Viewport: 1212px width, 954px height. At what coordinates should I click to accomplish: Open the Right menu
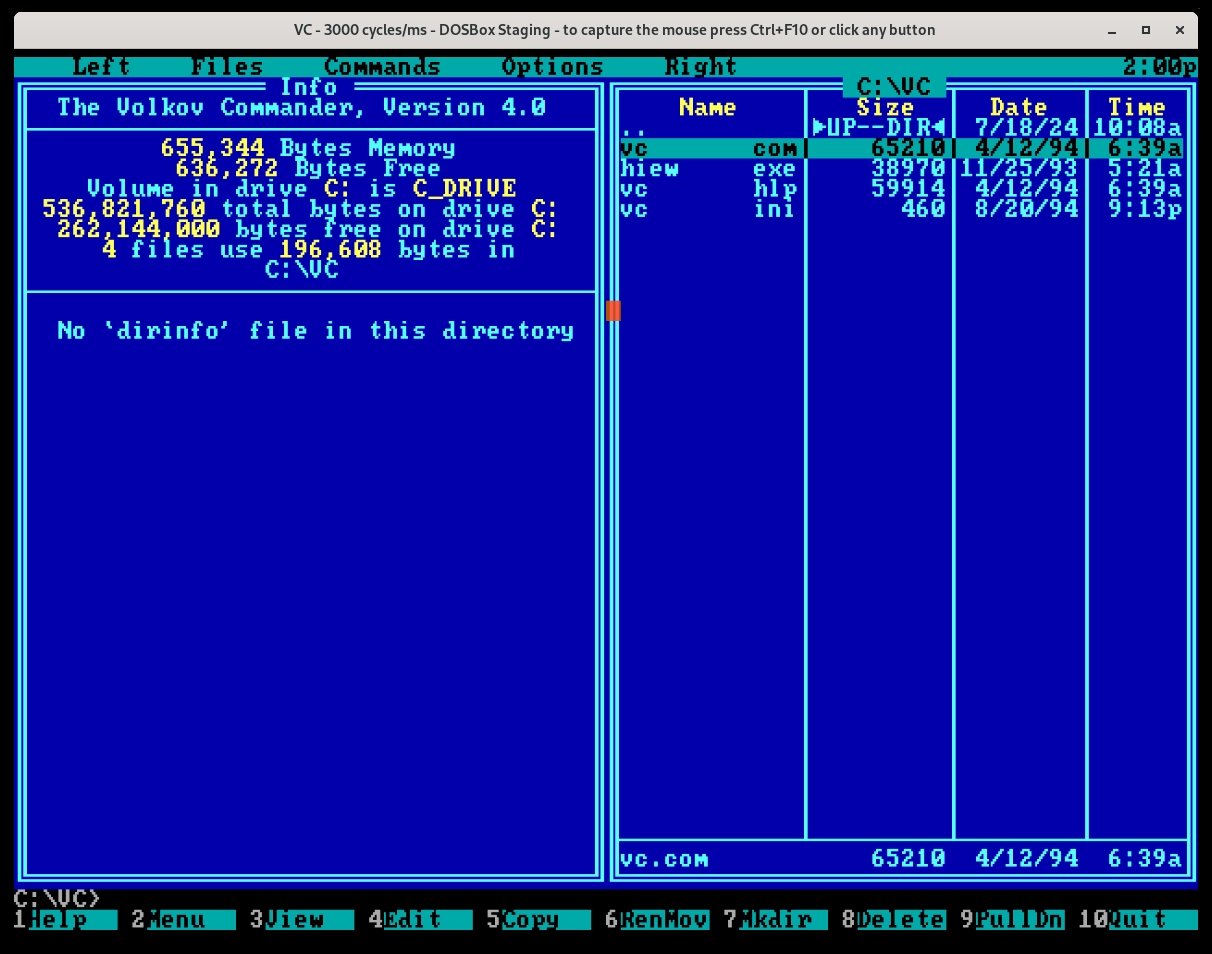pos(700,67)
